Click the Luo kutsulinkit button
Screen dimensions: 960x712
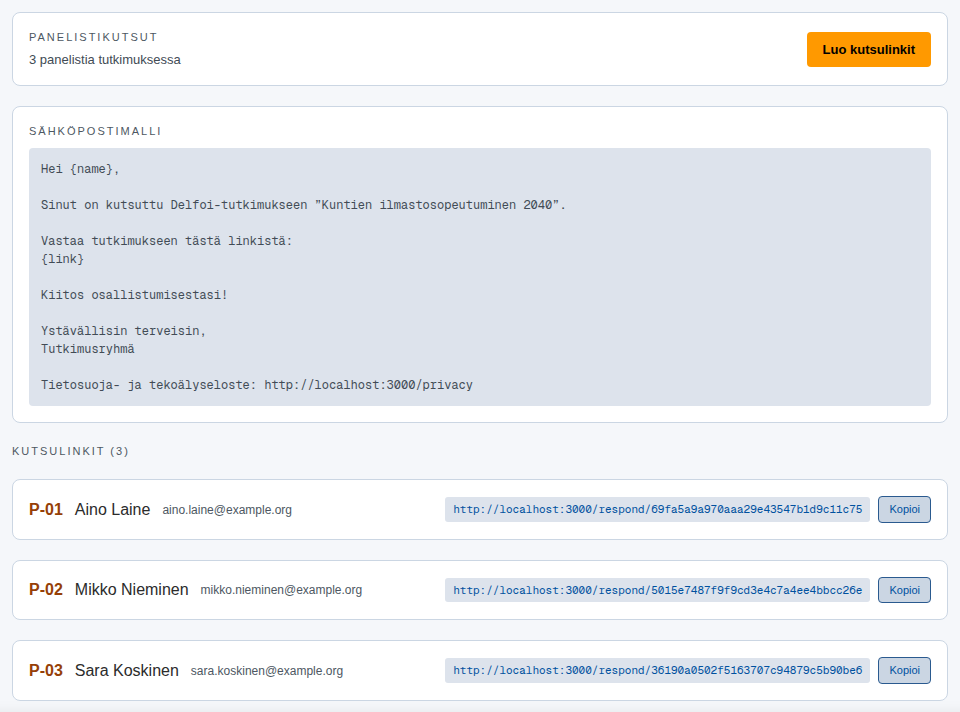tap(868, 50)
